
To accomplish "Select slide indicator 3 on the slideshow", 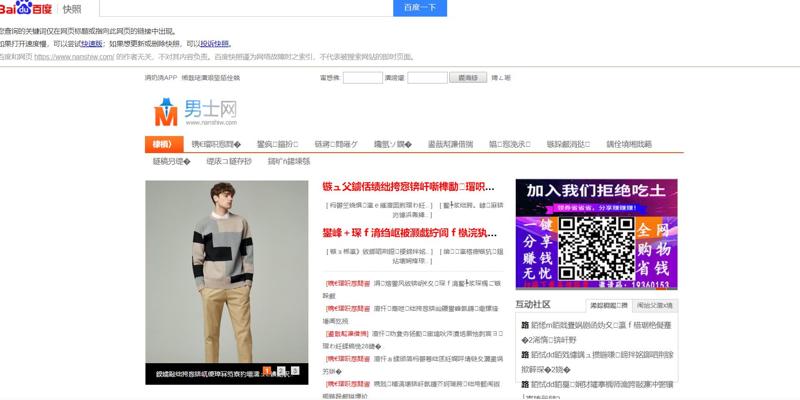I will (x=295, y=370).
